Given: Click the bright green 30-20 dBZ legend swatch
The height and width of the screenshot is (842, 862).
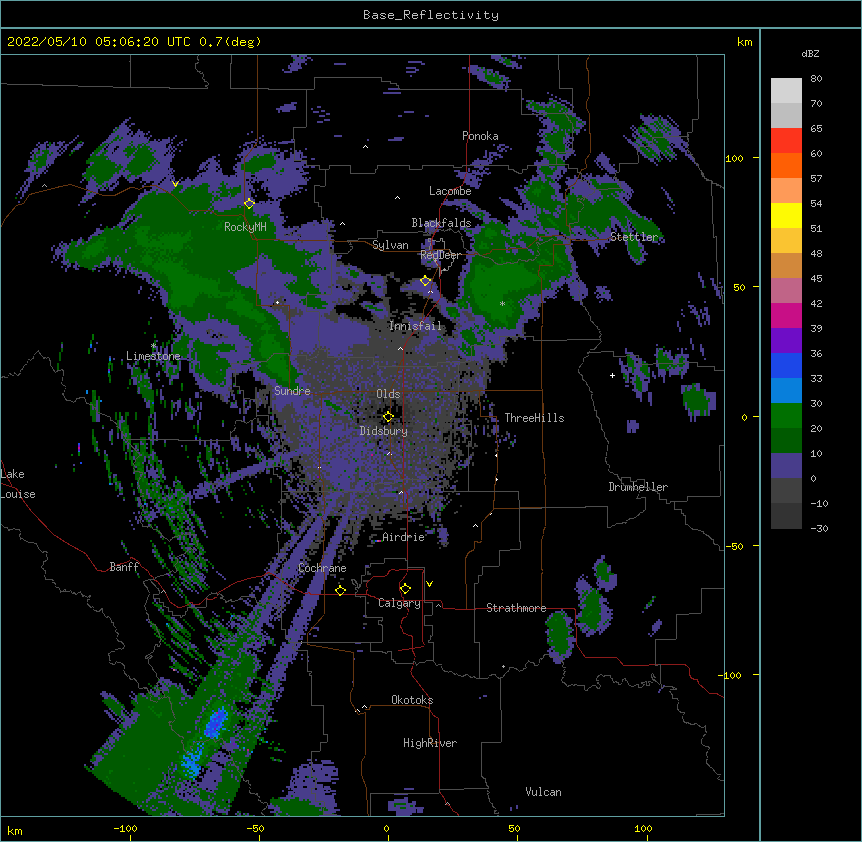Looking at the screenshot, I should coord(786,416).
